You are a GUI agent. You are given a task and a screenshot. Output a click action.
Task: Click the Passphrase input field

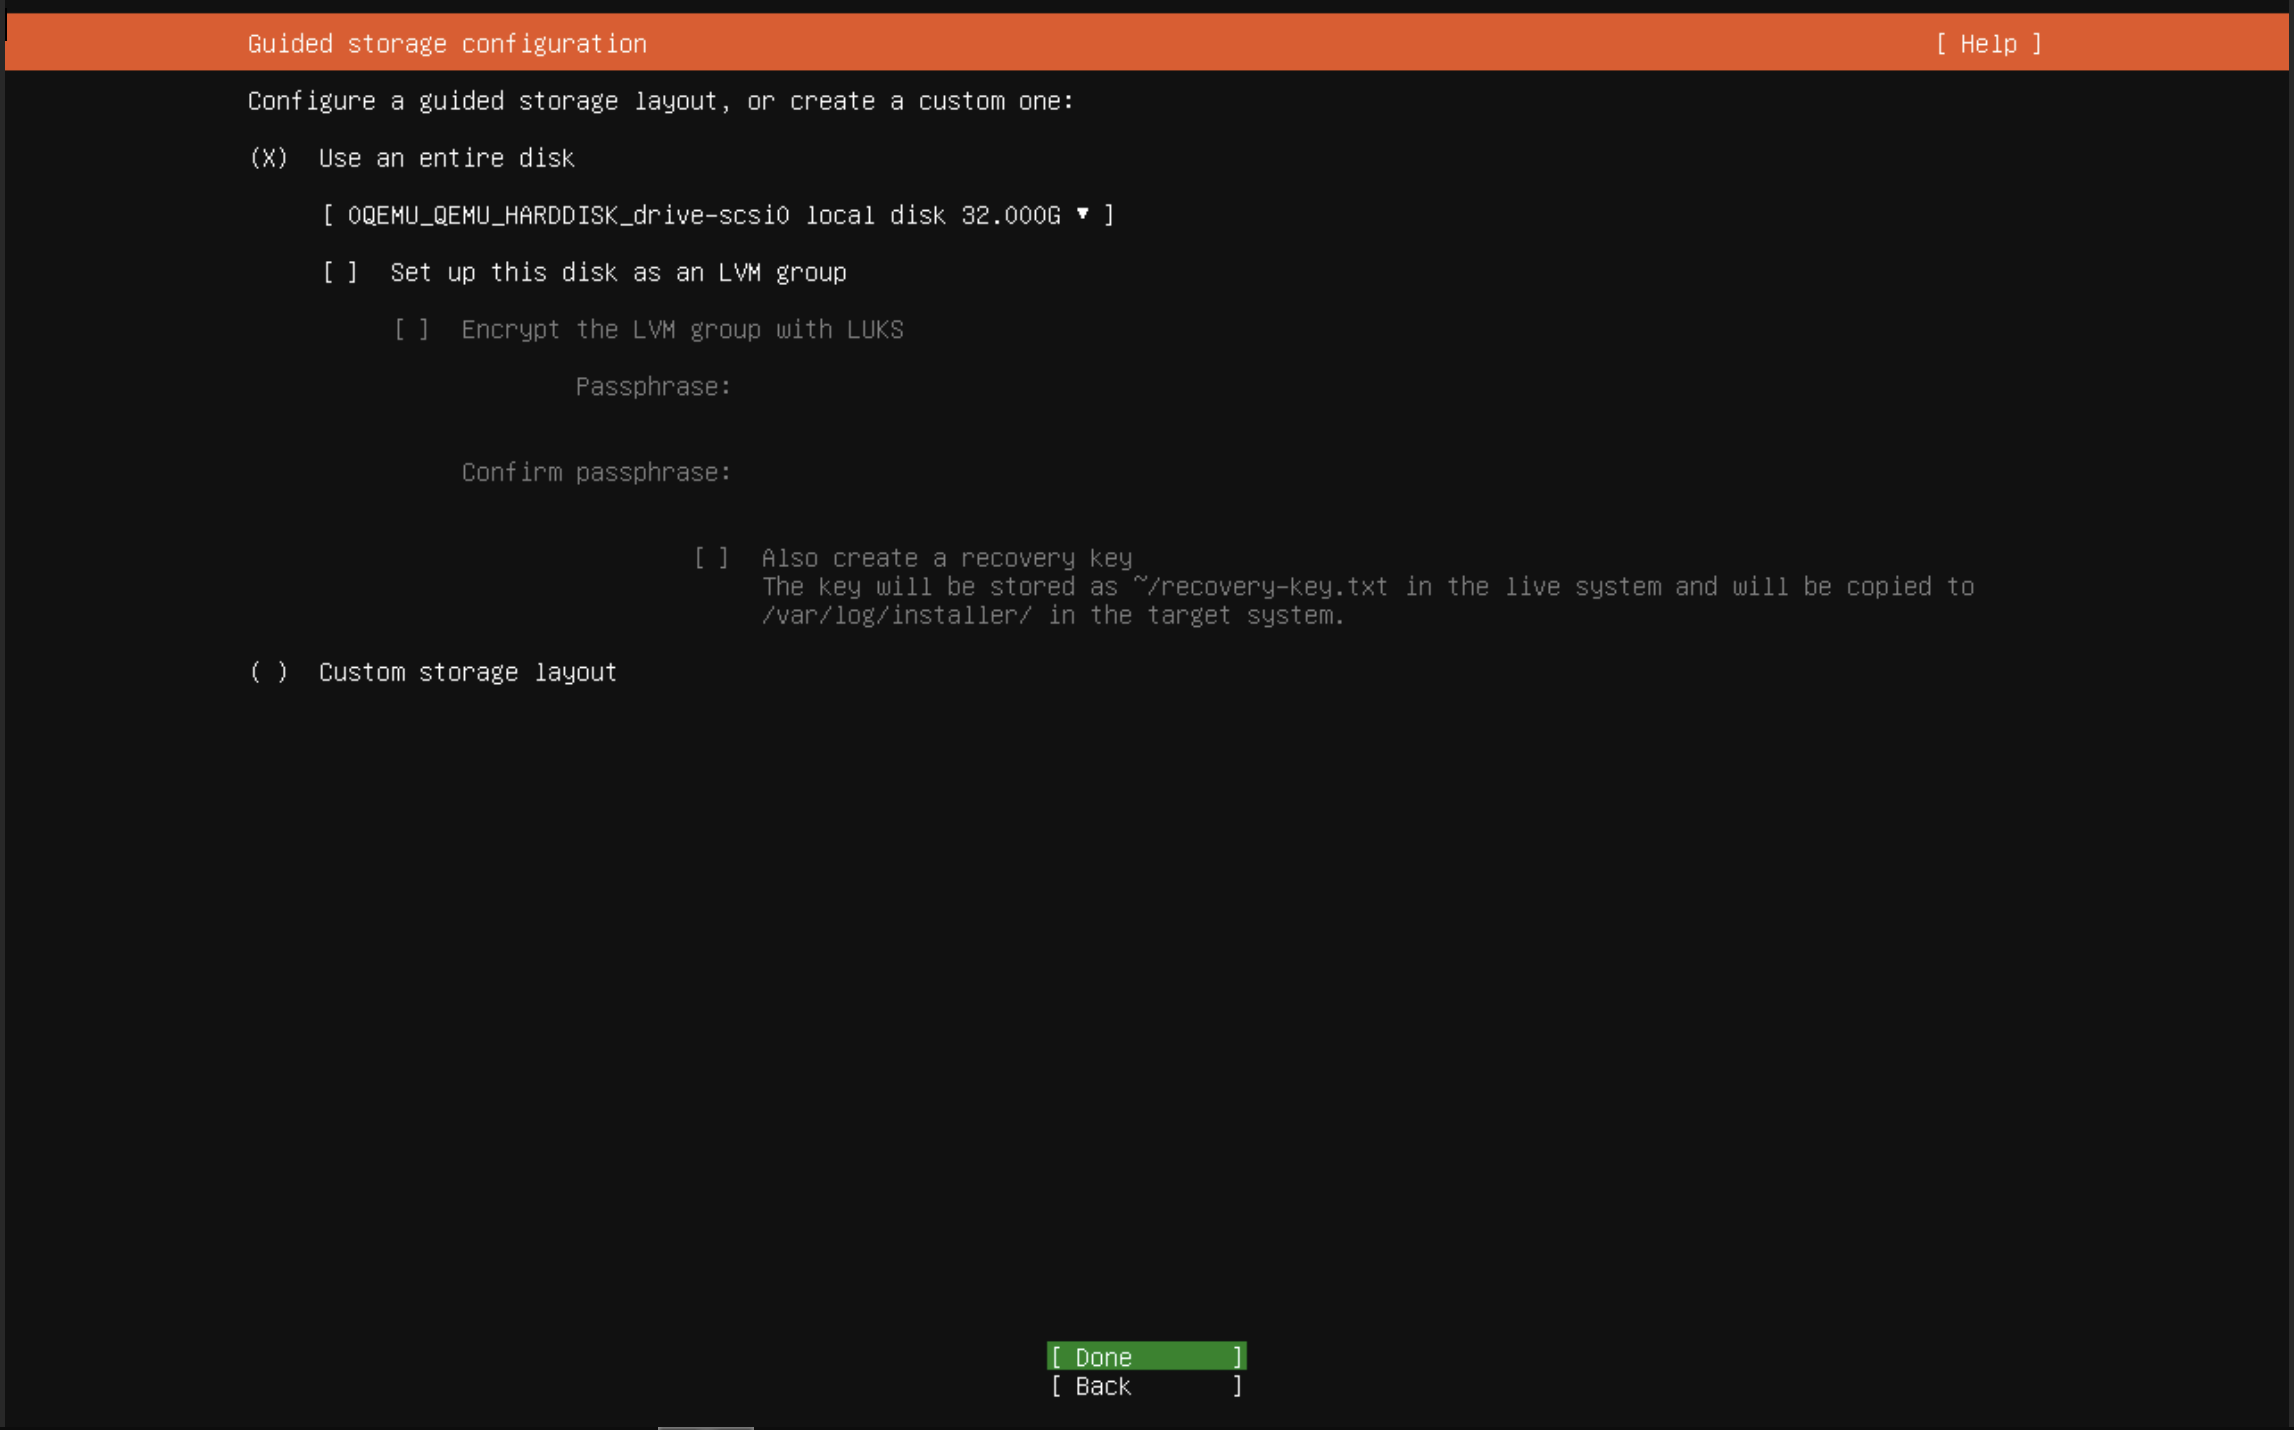pos(900,387)
